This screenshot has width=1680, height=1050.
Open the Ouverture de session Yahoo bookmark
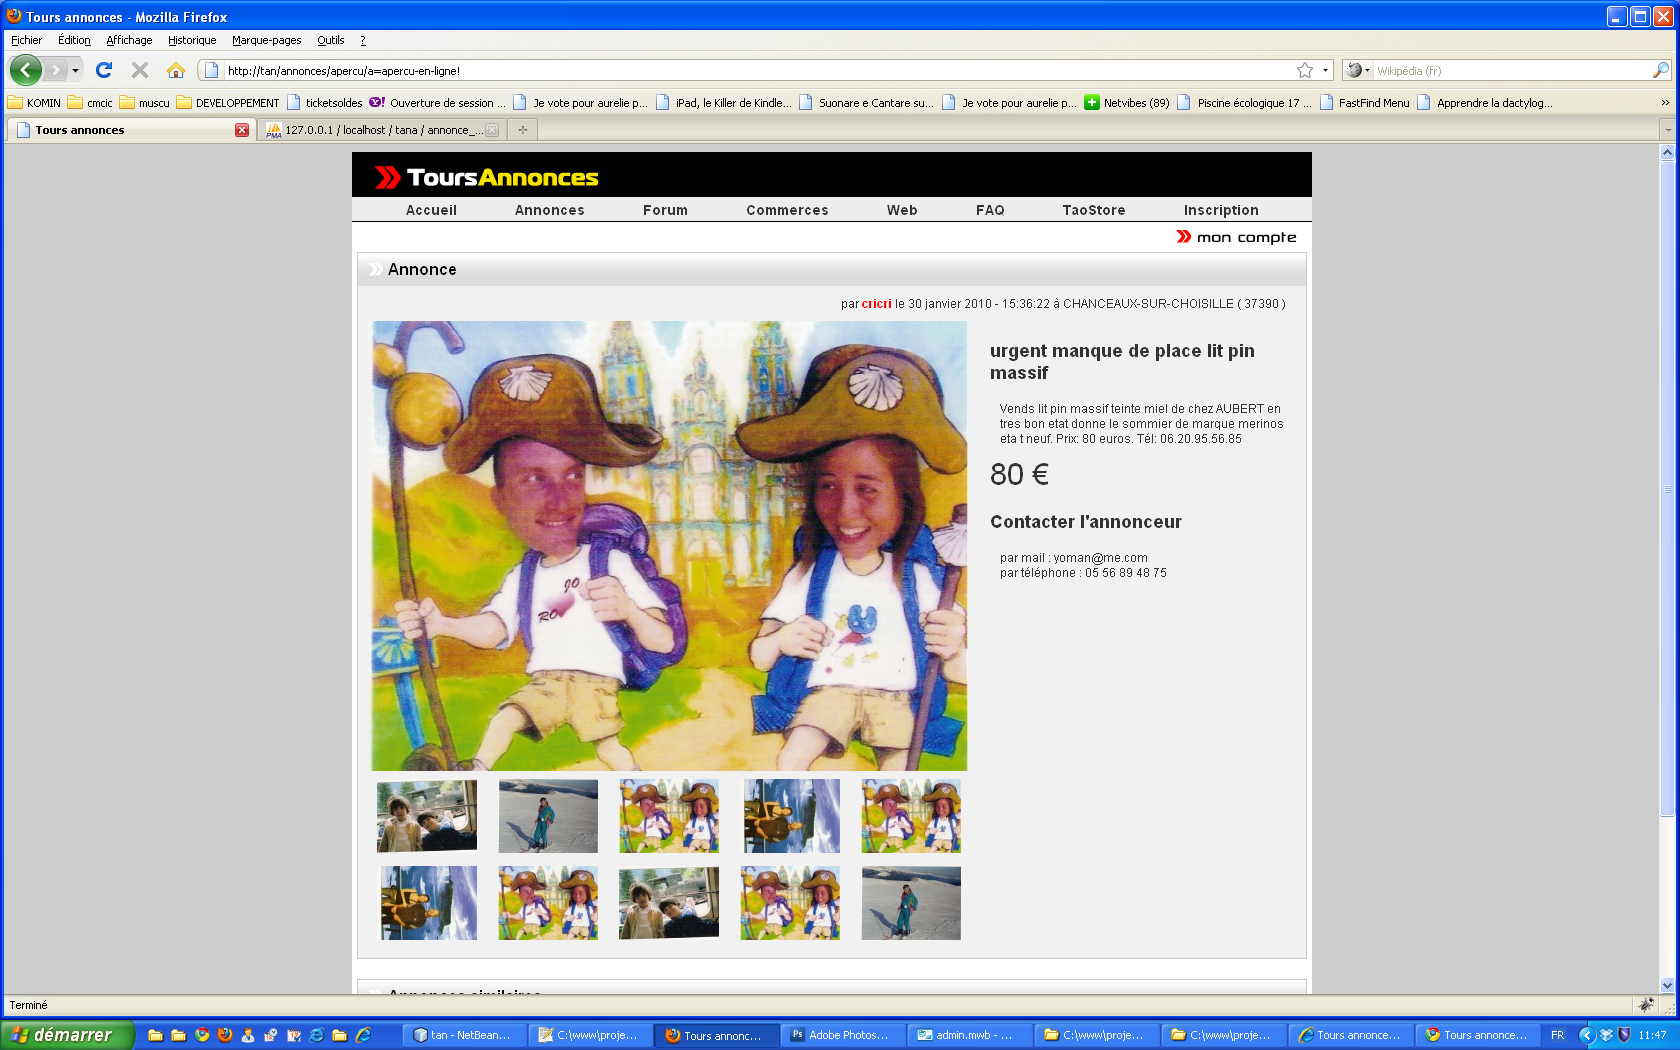point(438,102)
